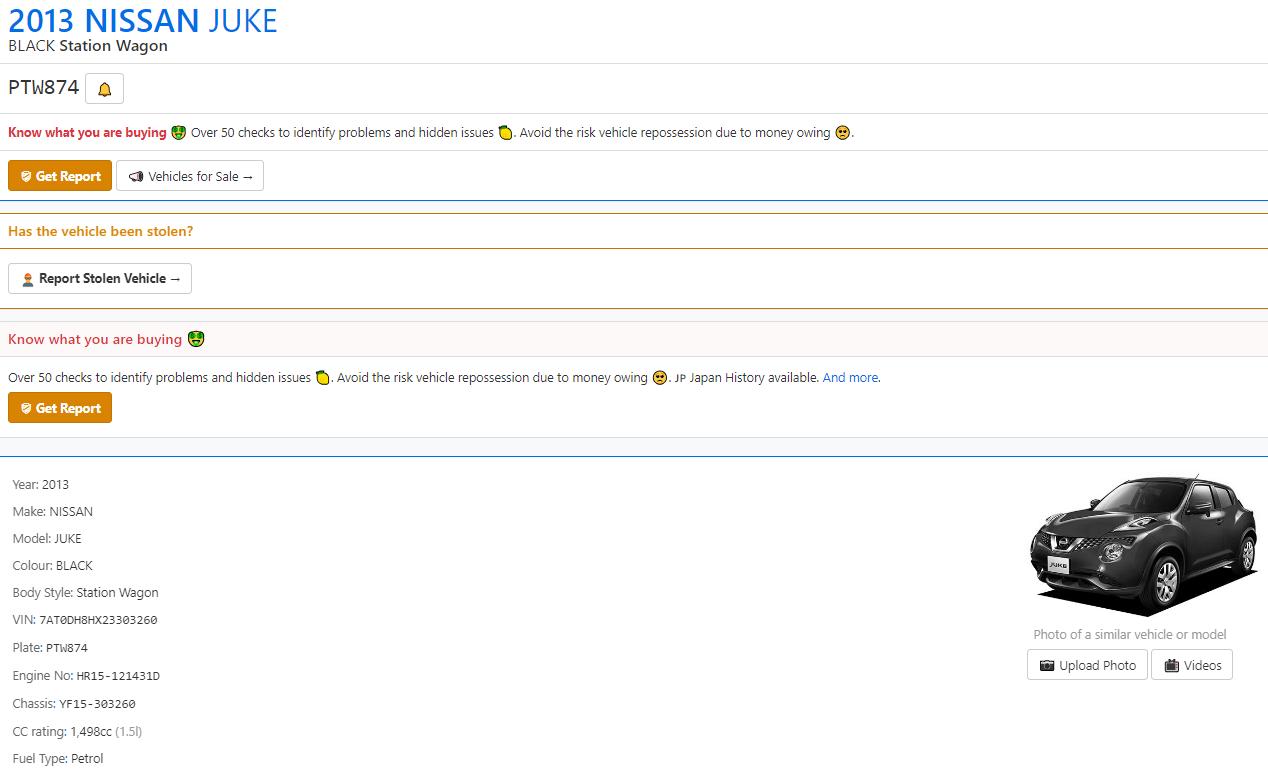Click the Upload Photo button

click(x=1087, y=665)
